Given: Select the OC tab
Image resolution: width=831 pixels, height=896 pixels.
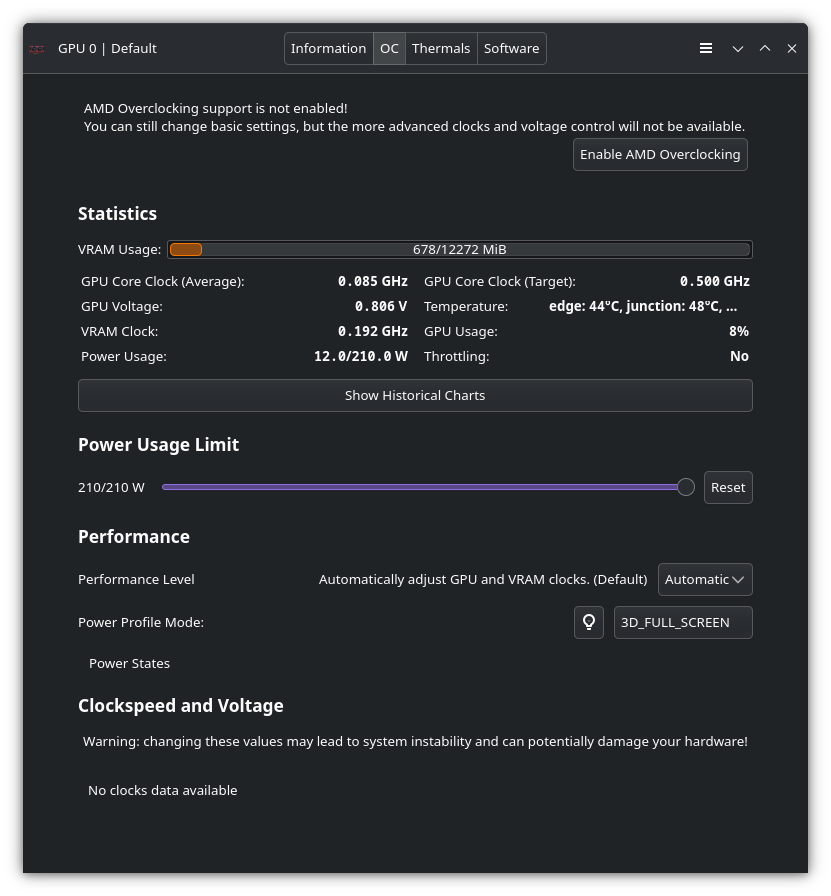Looking at the screenshot, I should 389,48.
